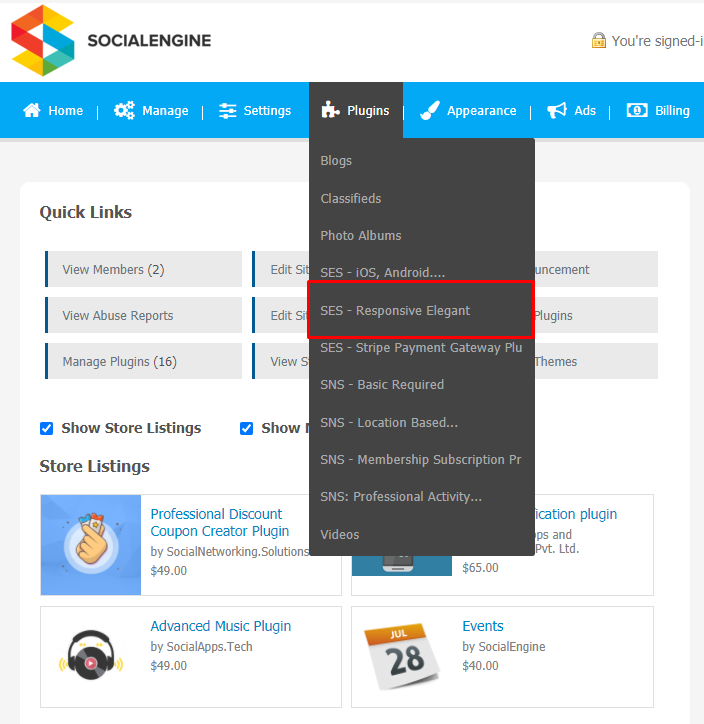Click the Store Listings heading

95,466
